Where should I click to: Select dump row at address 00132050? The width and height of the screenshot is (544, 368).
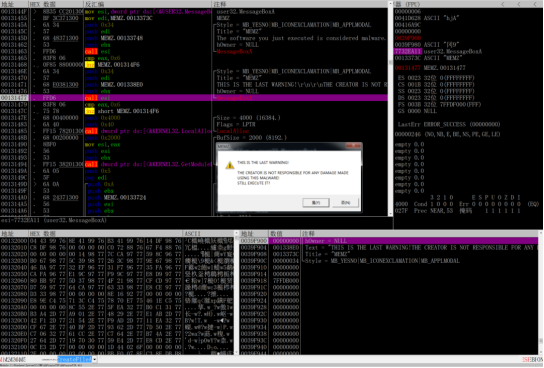click(x=117, y=274)
